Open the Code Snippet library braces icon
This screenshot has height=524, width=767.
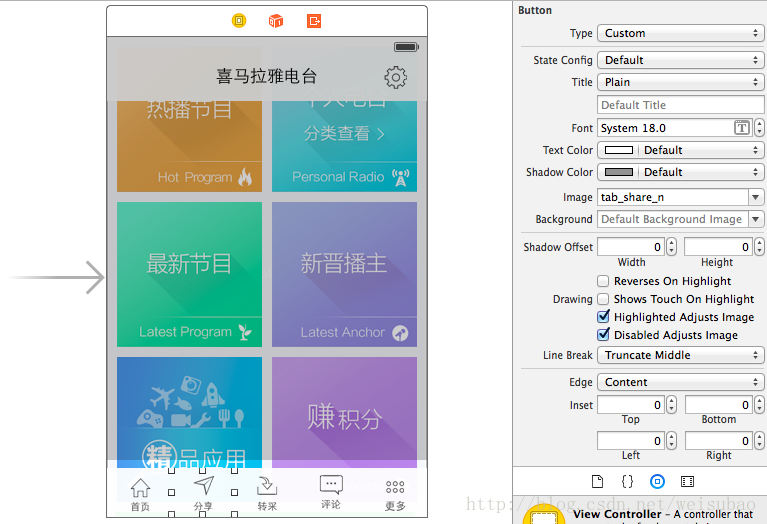pos(627,481)
